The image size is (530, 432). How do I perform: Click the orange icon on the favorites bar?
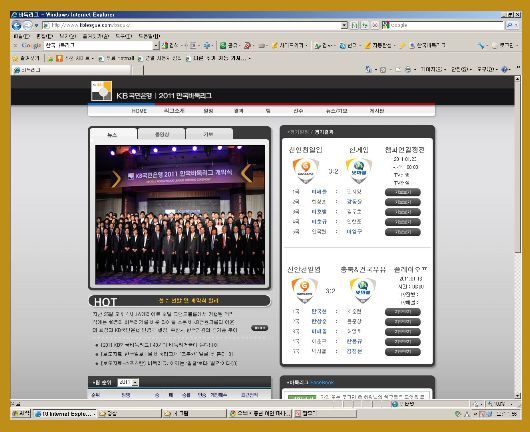click(59, 58)
